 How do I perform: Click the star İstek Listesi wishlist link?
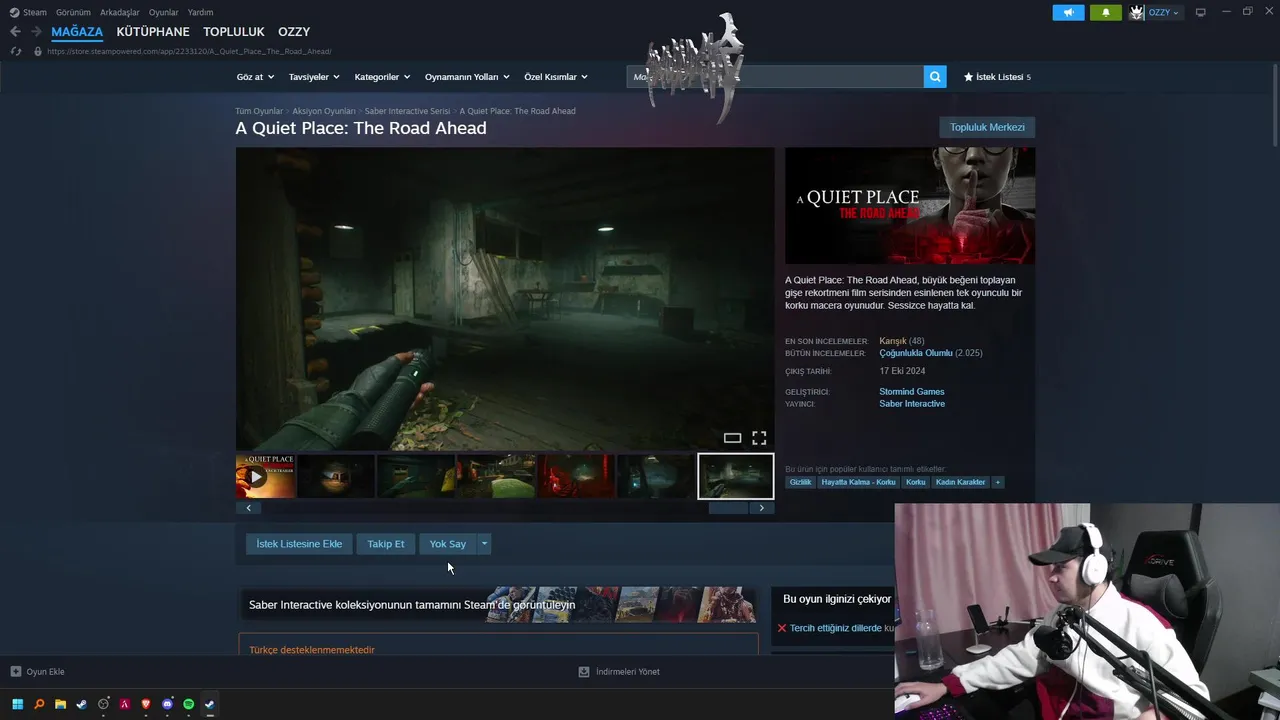[x=997, y=77]
